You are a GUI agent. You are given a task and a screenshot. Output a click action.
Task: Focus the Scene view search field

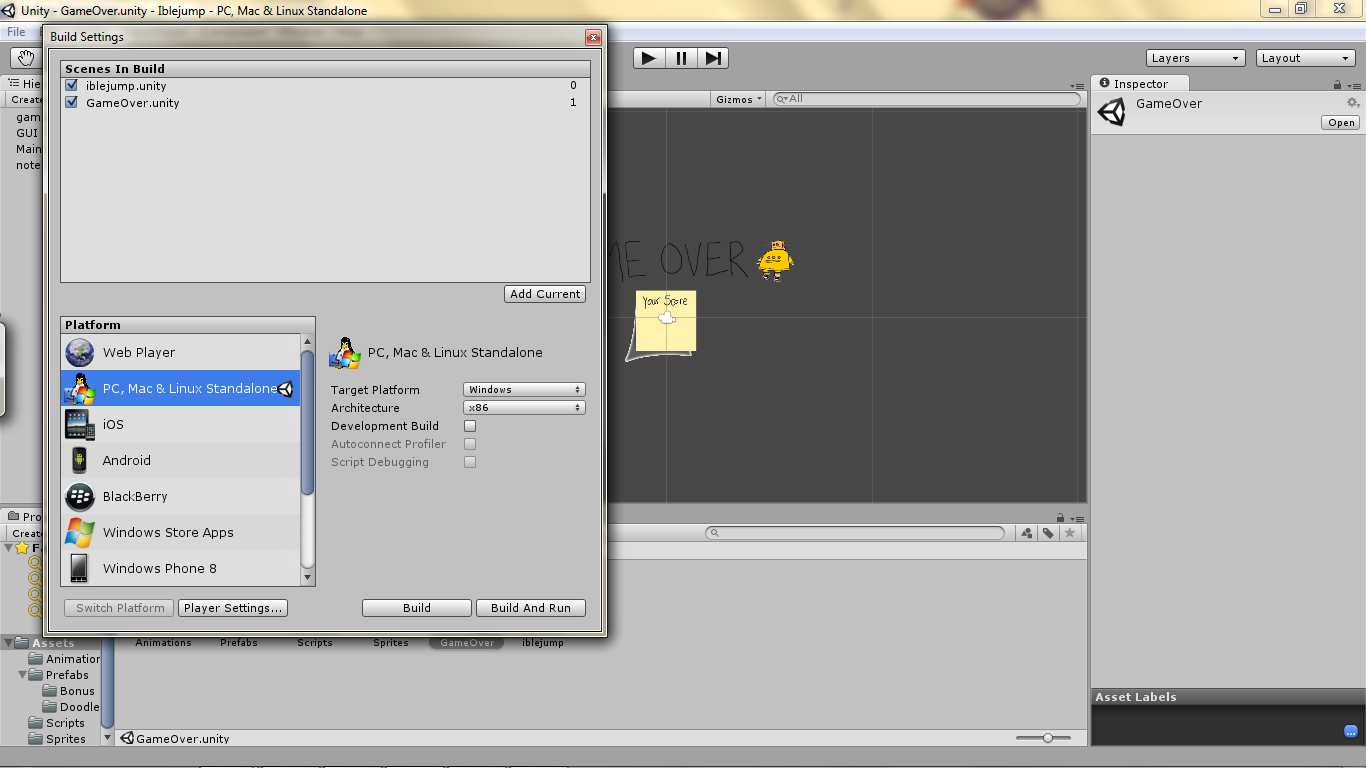click(x=929, y=99)
